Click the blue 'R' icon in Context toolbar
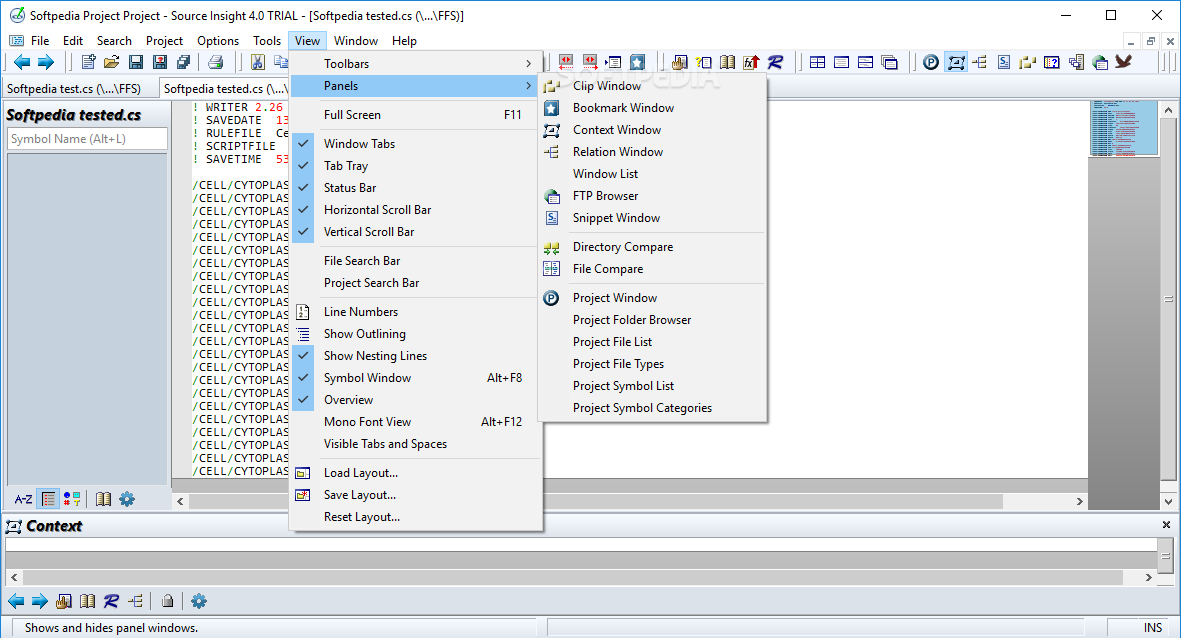The image size is (1181, 638). (x=111, y=601)
